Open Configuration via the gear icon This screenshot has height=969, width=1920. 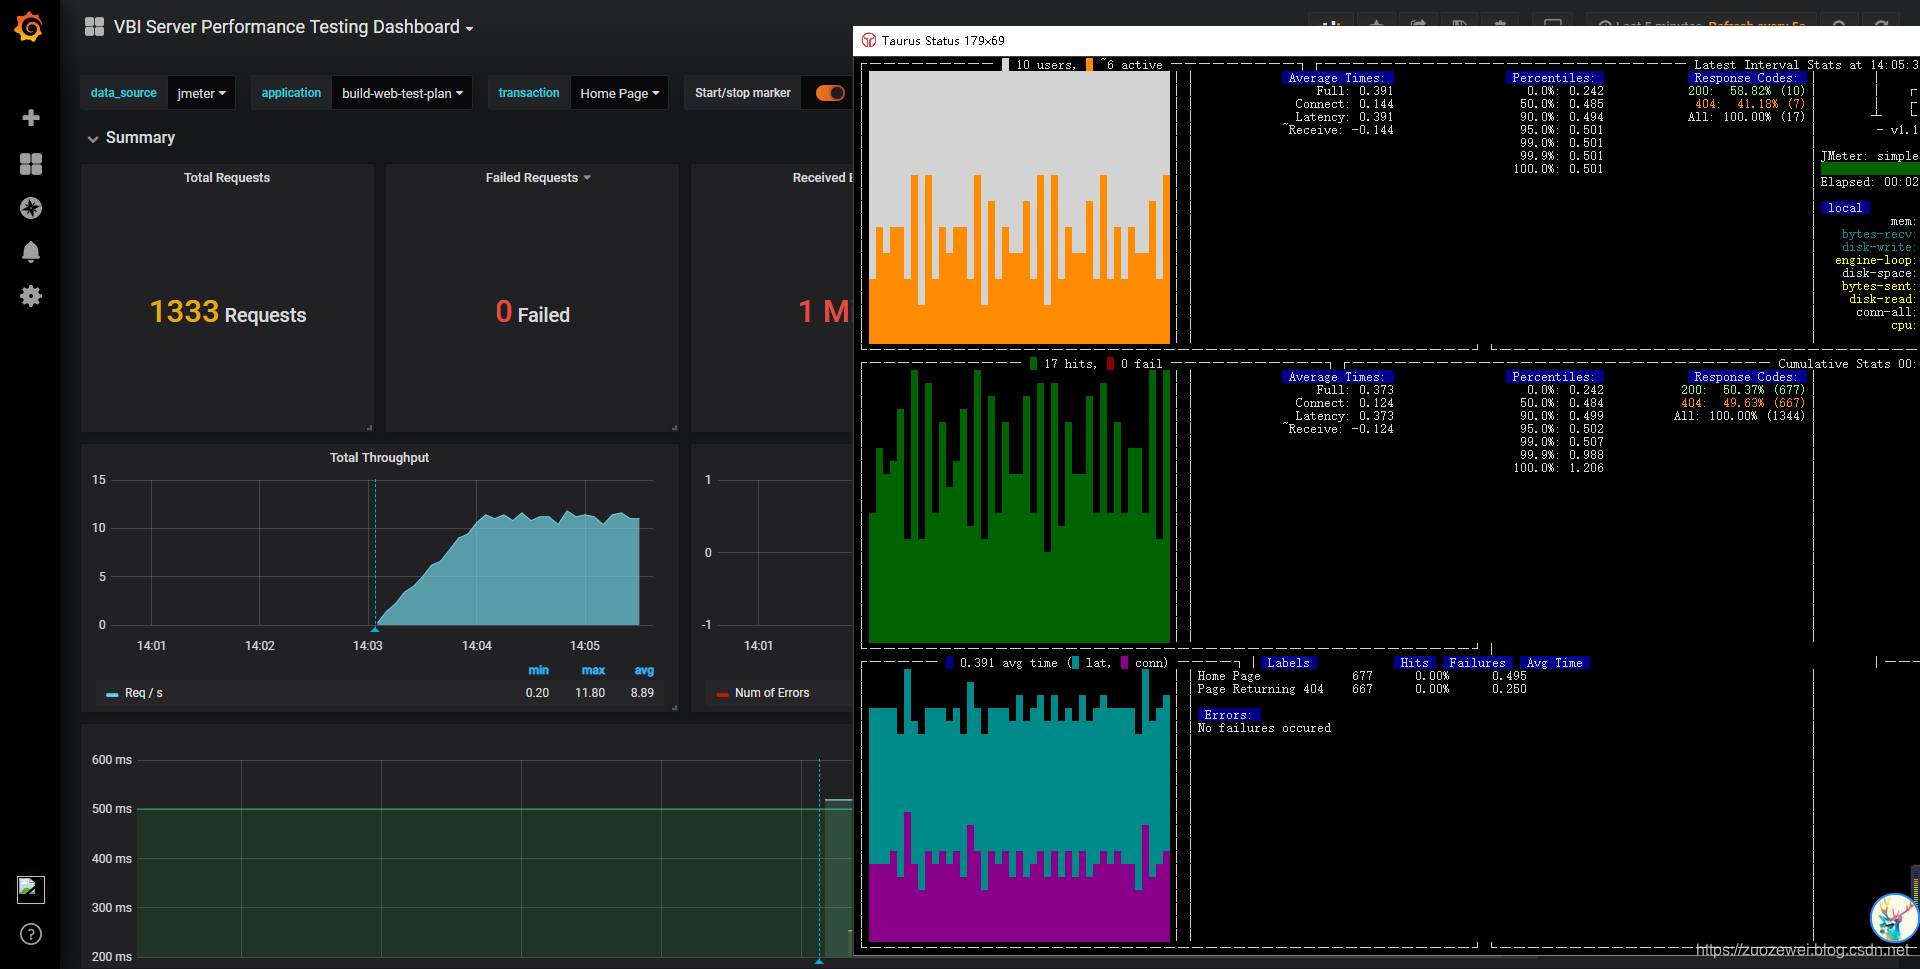coord(31,296)
